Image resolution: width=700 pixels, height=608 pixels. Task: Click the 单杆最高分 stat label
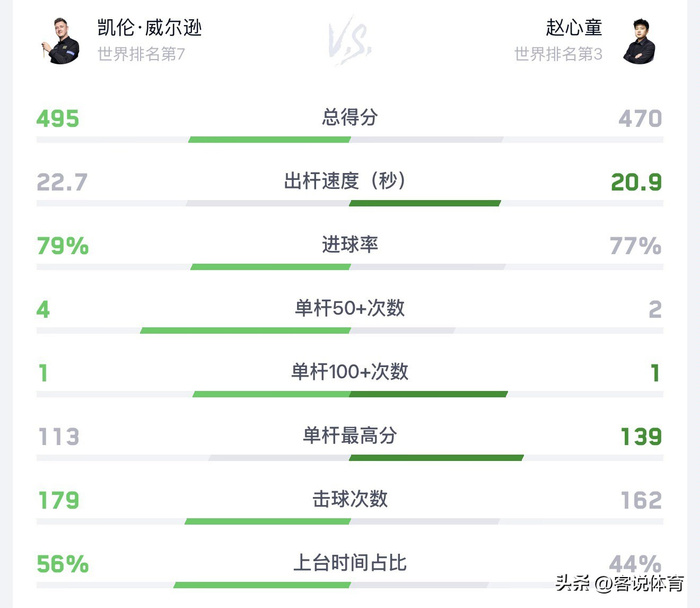point(350,435)
